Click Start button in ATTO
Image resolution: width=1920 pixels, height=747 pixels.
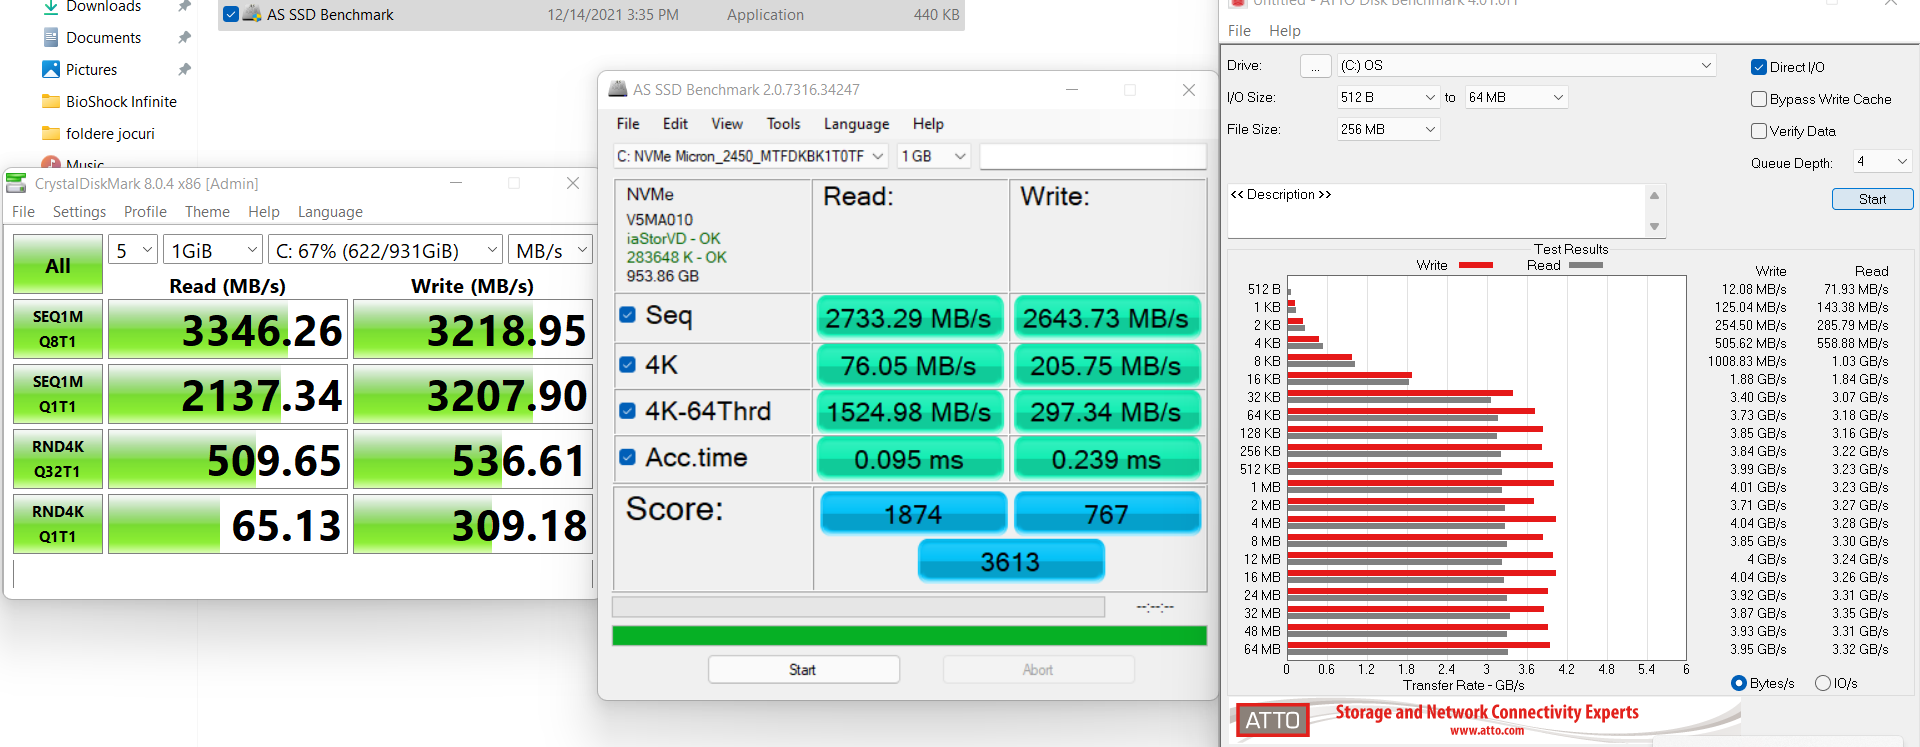(x=1872, y=199)
